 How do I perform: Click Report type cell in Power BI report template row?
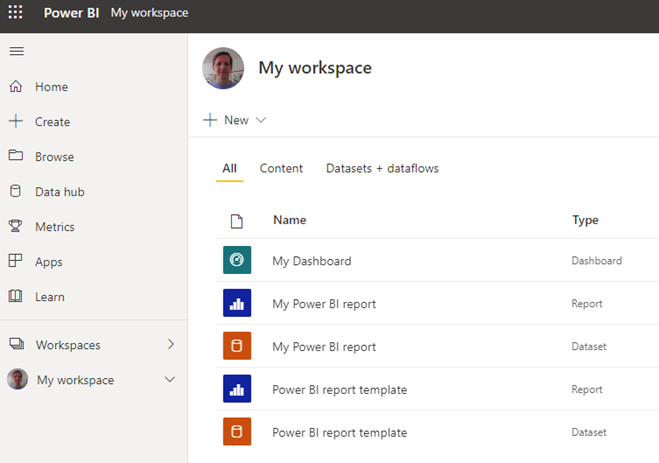(x=587, y=389)
